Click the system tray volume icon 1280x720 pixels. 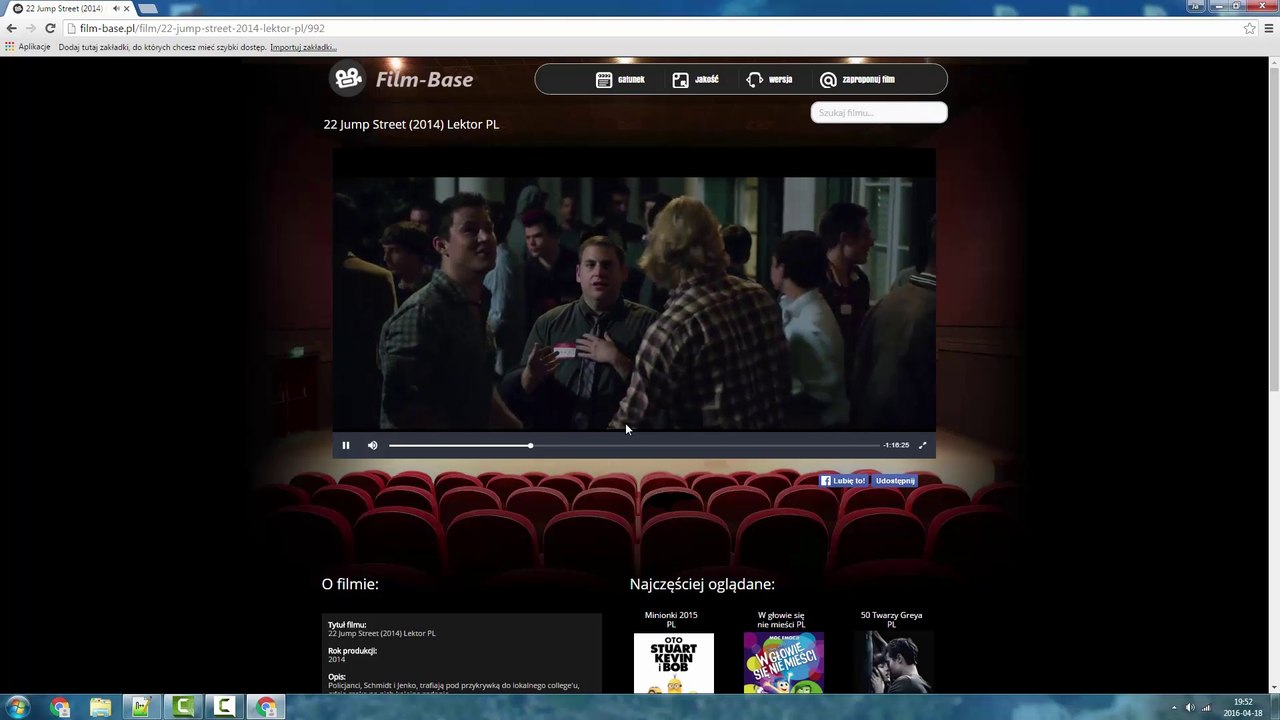(1190, 708)
